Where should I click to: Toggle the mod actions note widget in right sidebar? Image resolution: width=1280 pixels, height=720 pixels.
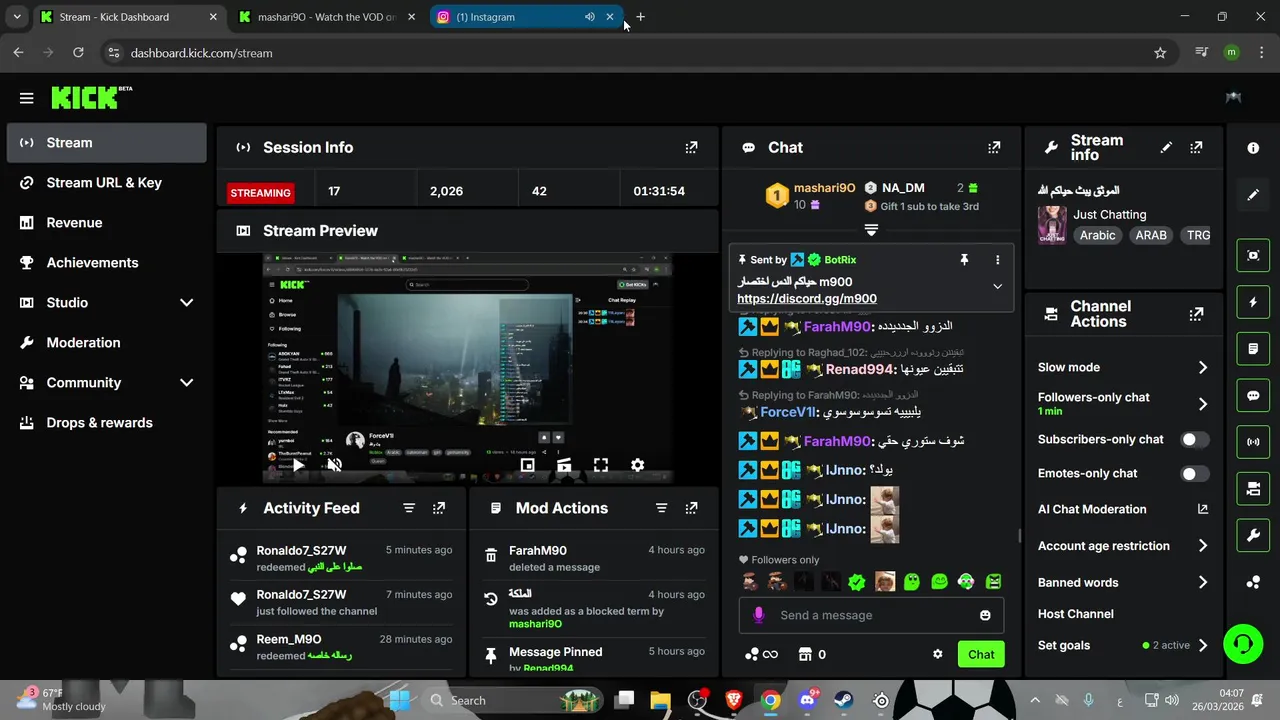point(1253,349)
